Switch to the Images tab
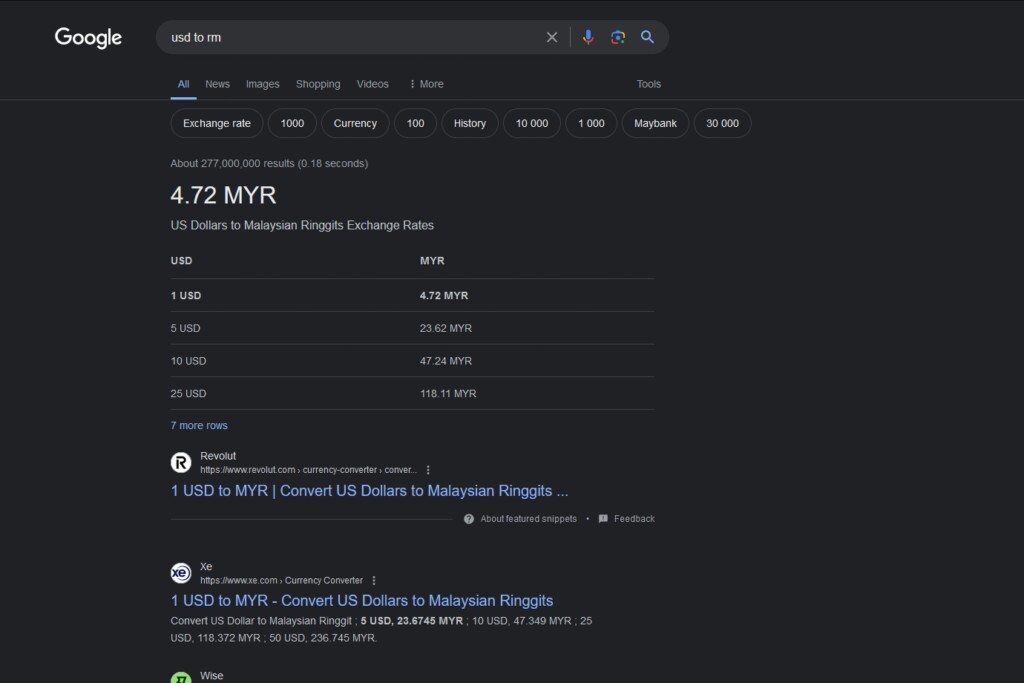Image resolution: width=1024 pixels, height=683 pixels. tap(262, 84)
